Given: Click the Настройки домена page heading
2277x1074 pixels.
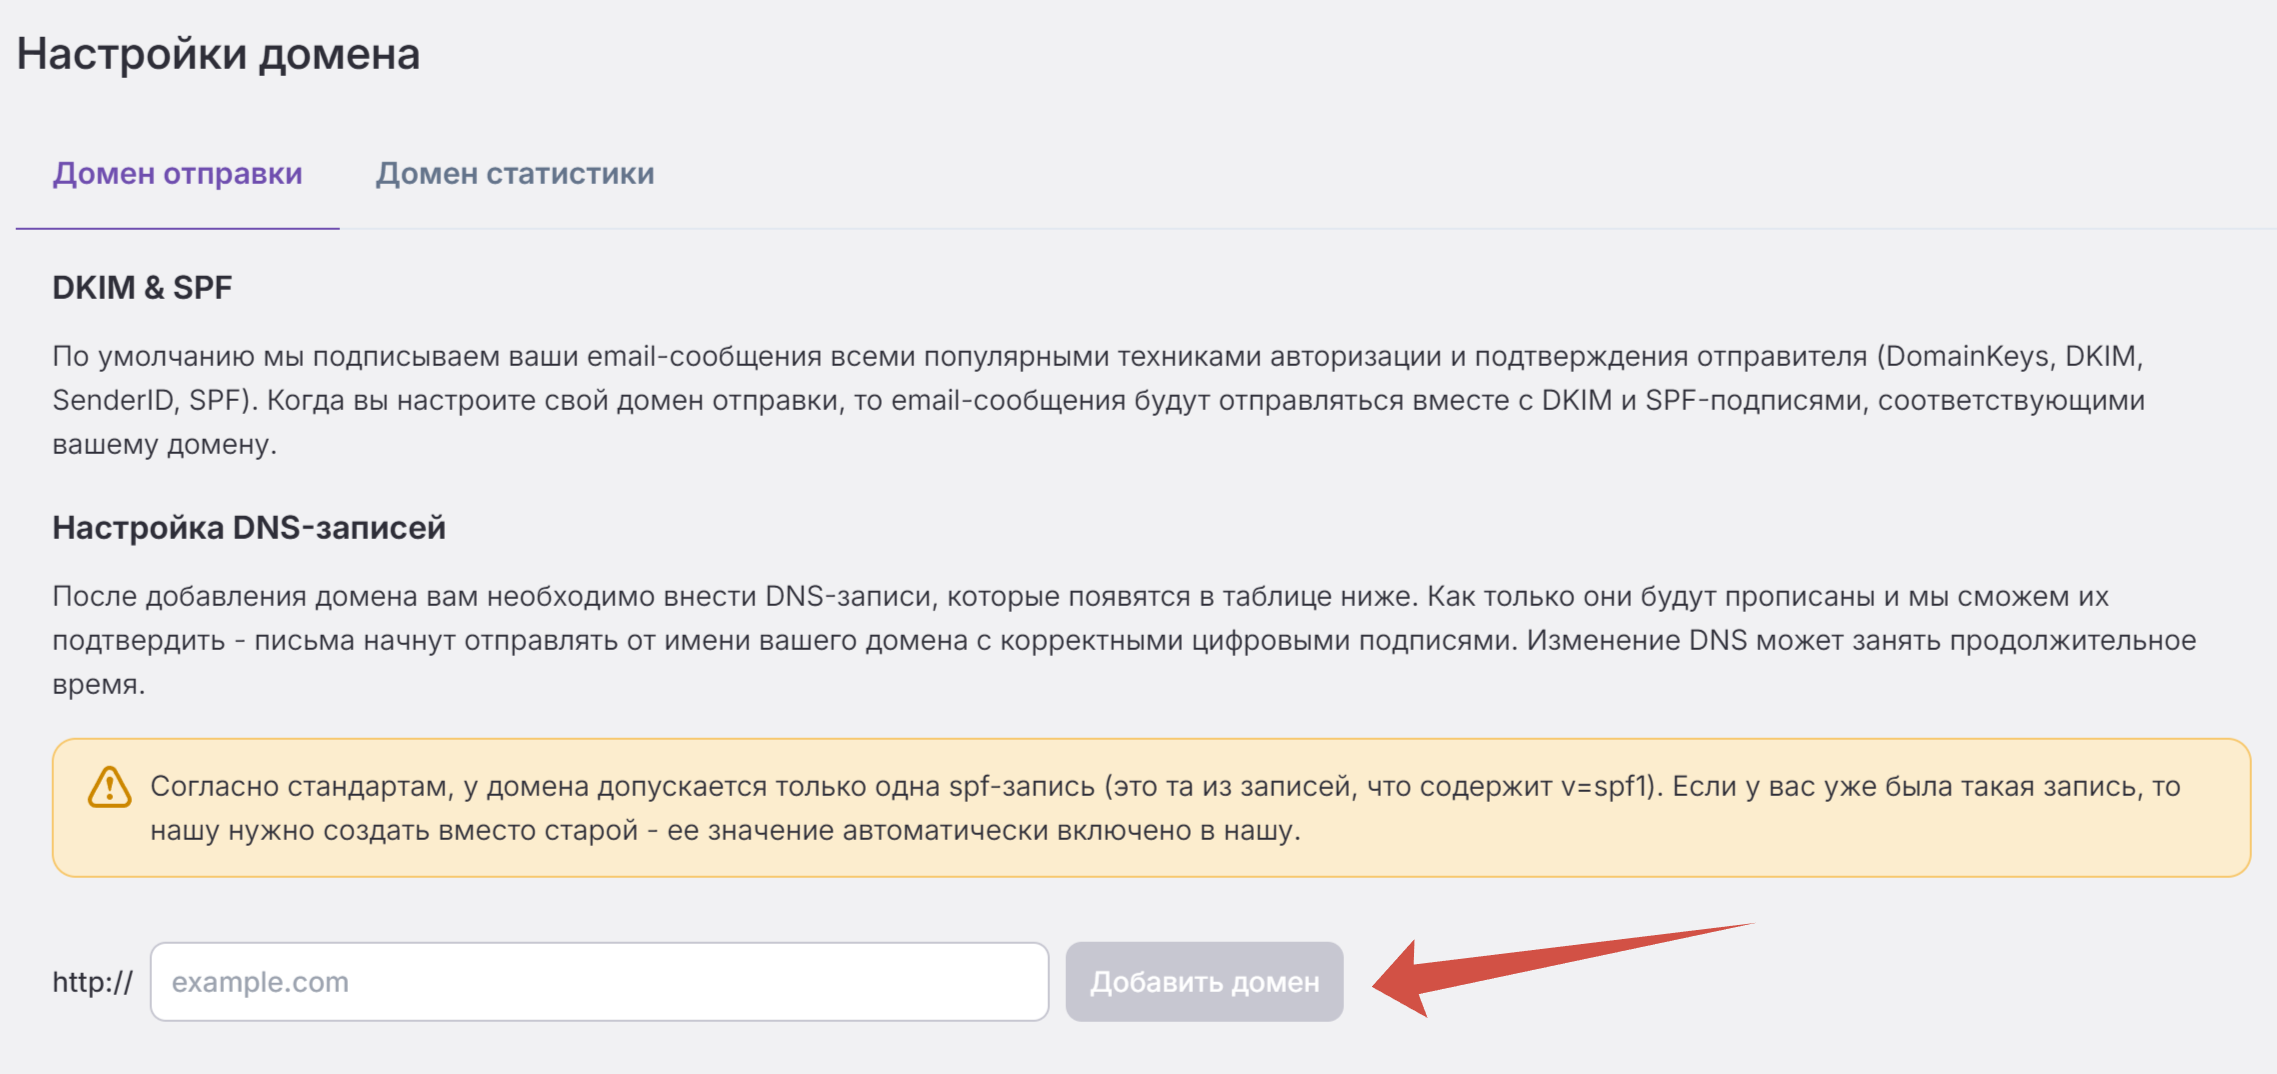Looking at the screenshot, I should [x=218, y=54].
